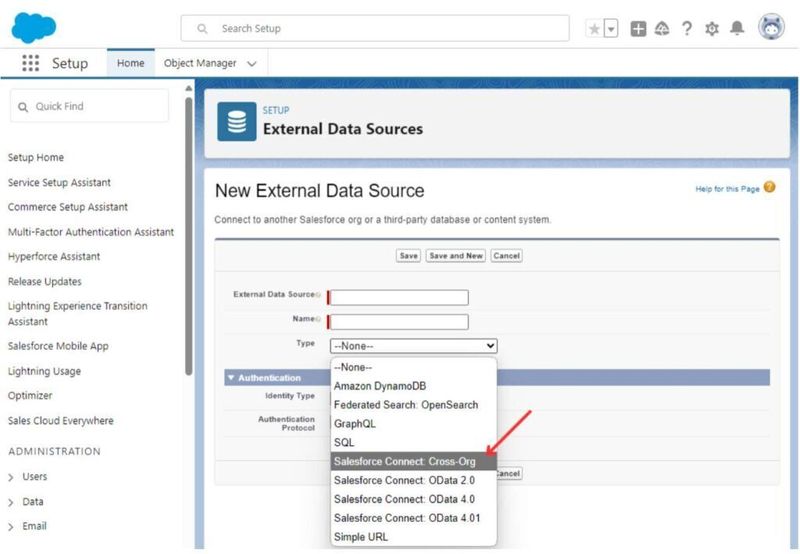Select Salesforce Connect: Cross-Org option
Viewport: 800px width, 554px height.
[413, 462]
